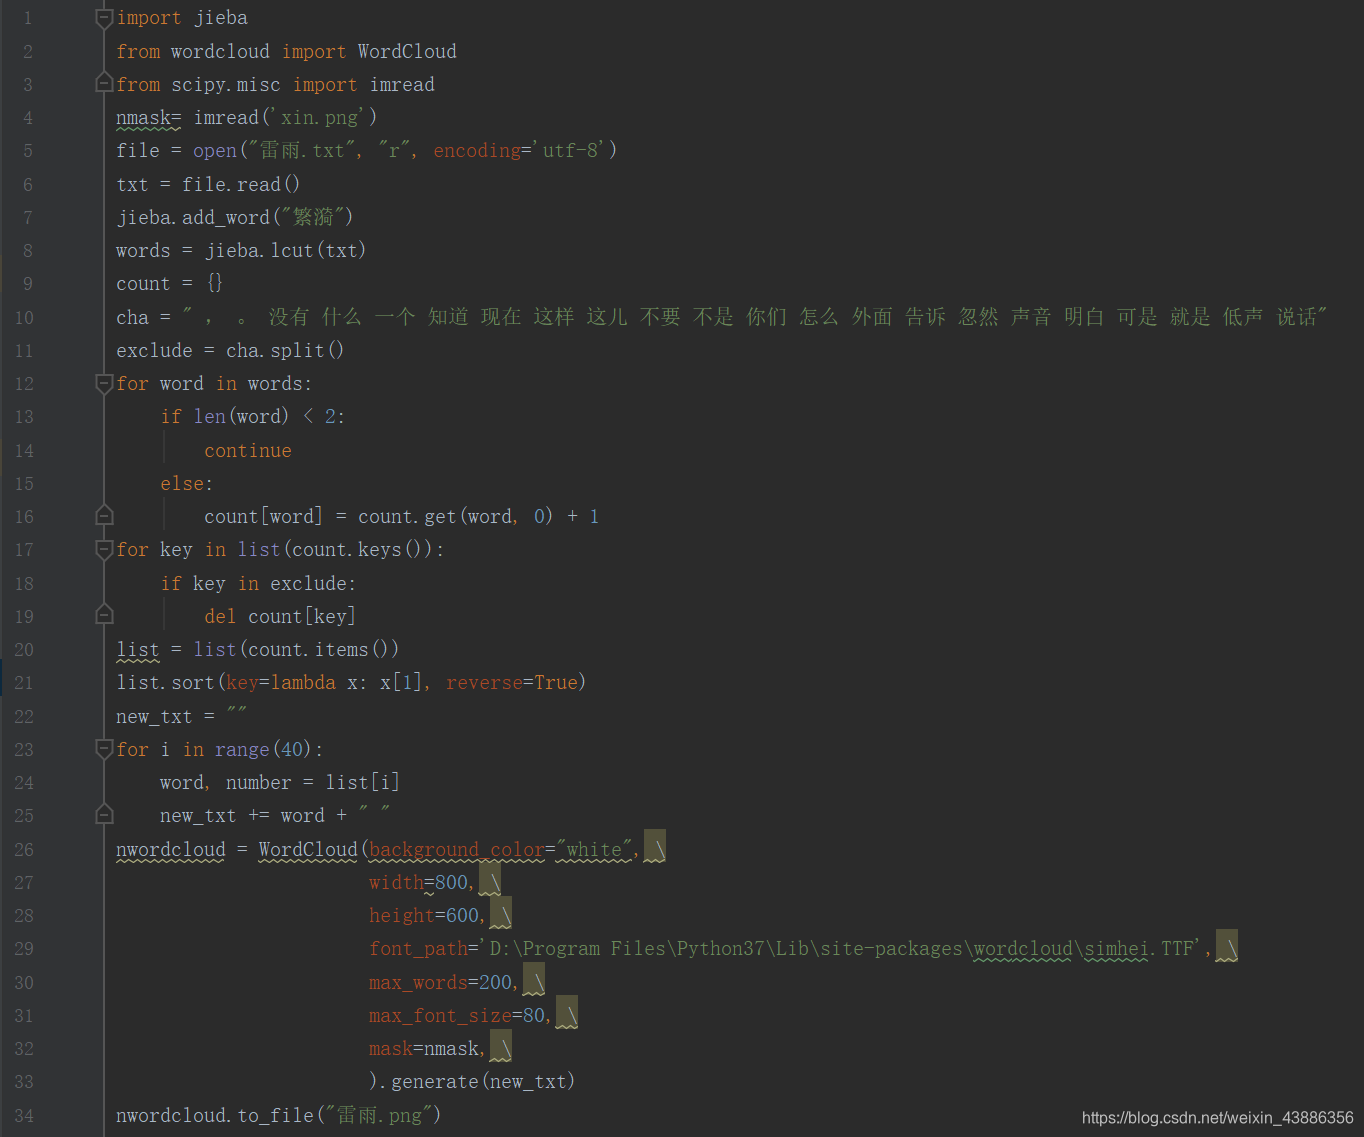Click the highlighted backslash ending line 29
Image resolution: width=1364 pixels, height=1137 pixels.
[1227, 946]
